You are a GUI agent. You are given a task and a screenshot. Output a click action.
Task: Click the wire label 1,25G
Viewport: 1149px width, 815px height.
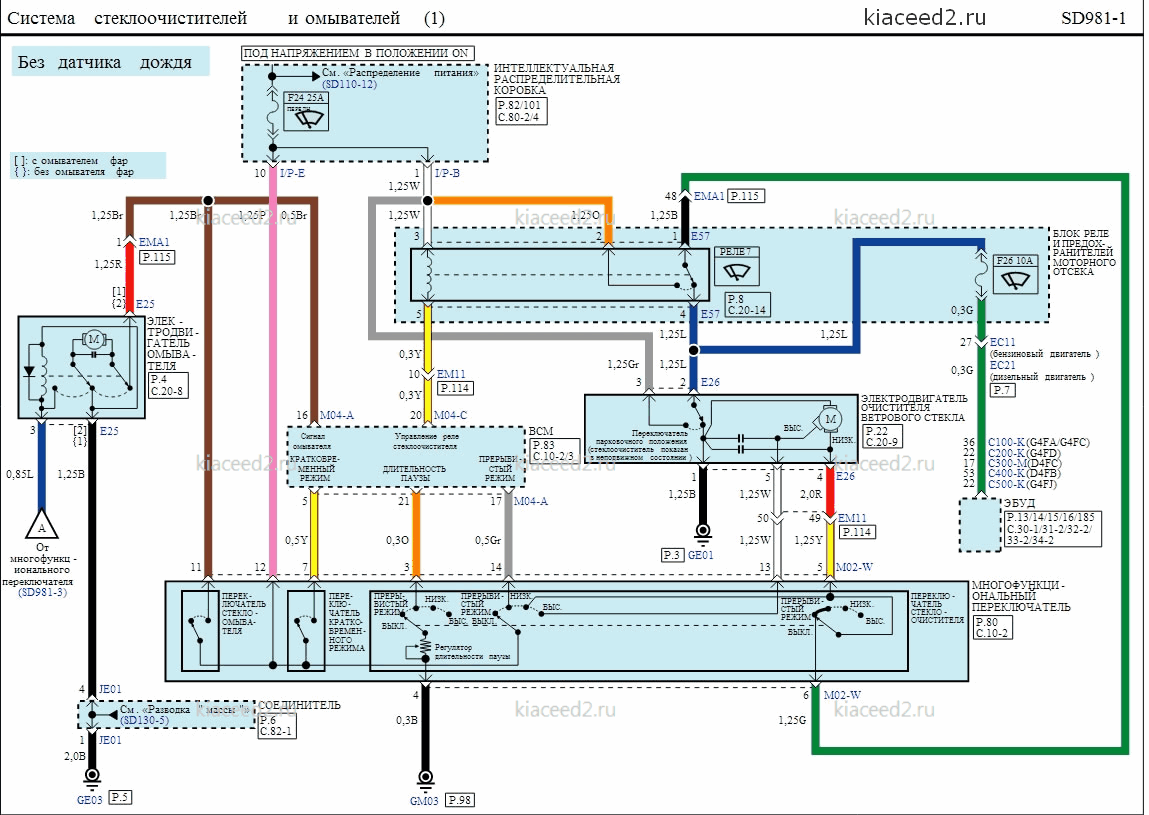click(791, 720)
